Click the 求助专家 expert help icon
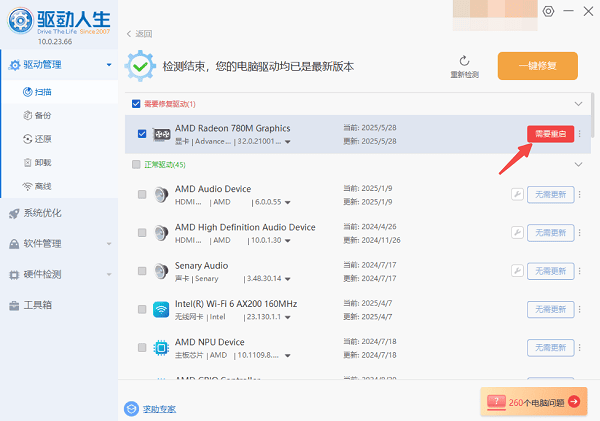This screenshot has width=600, height=421. point(131,409)
